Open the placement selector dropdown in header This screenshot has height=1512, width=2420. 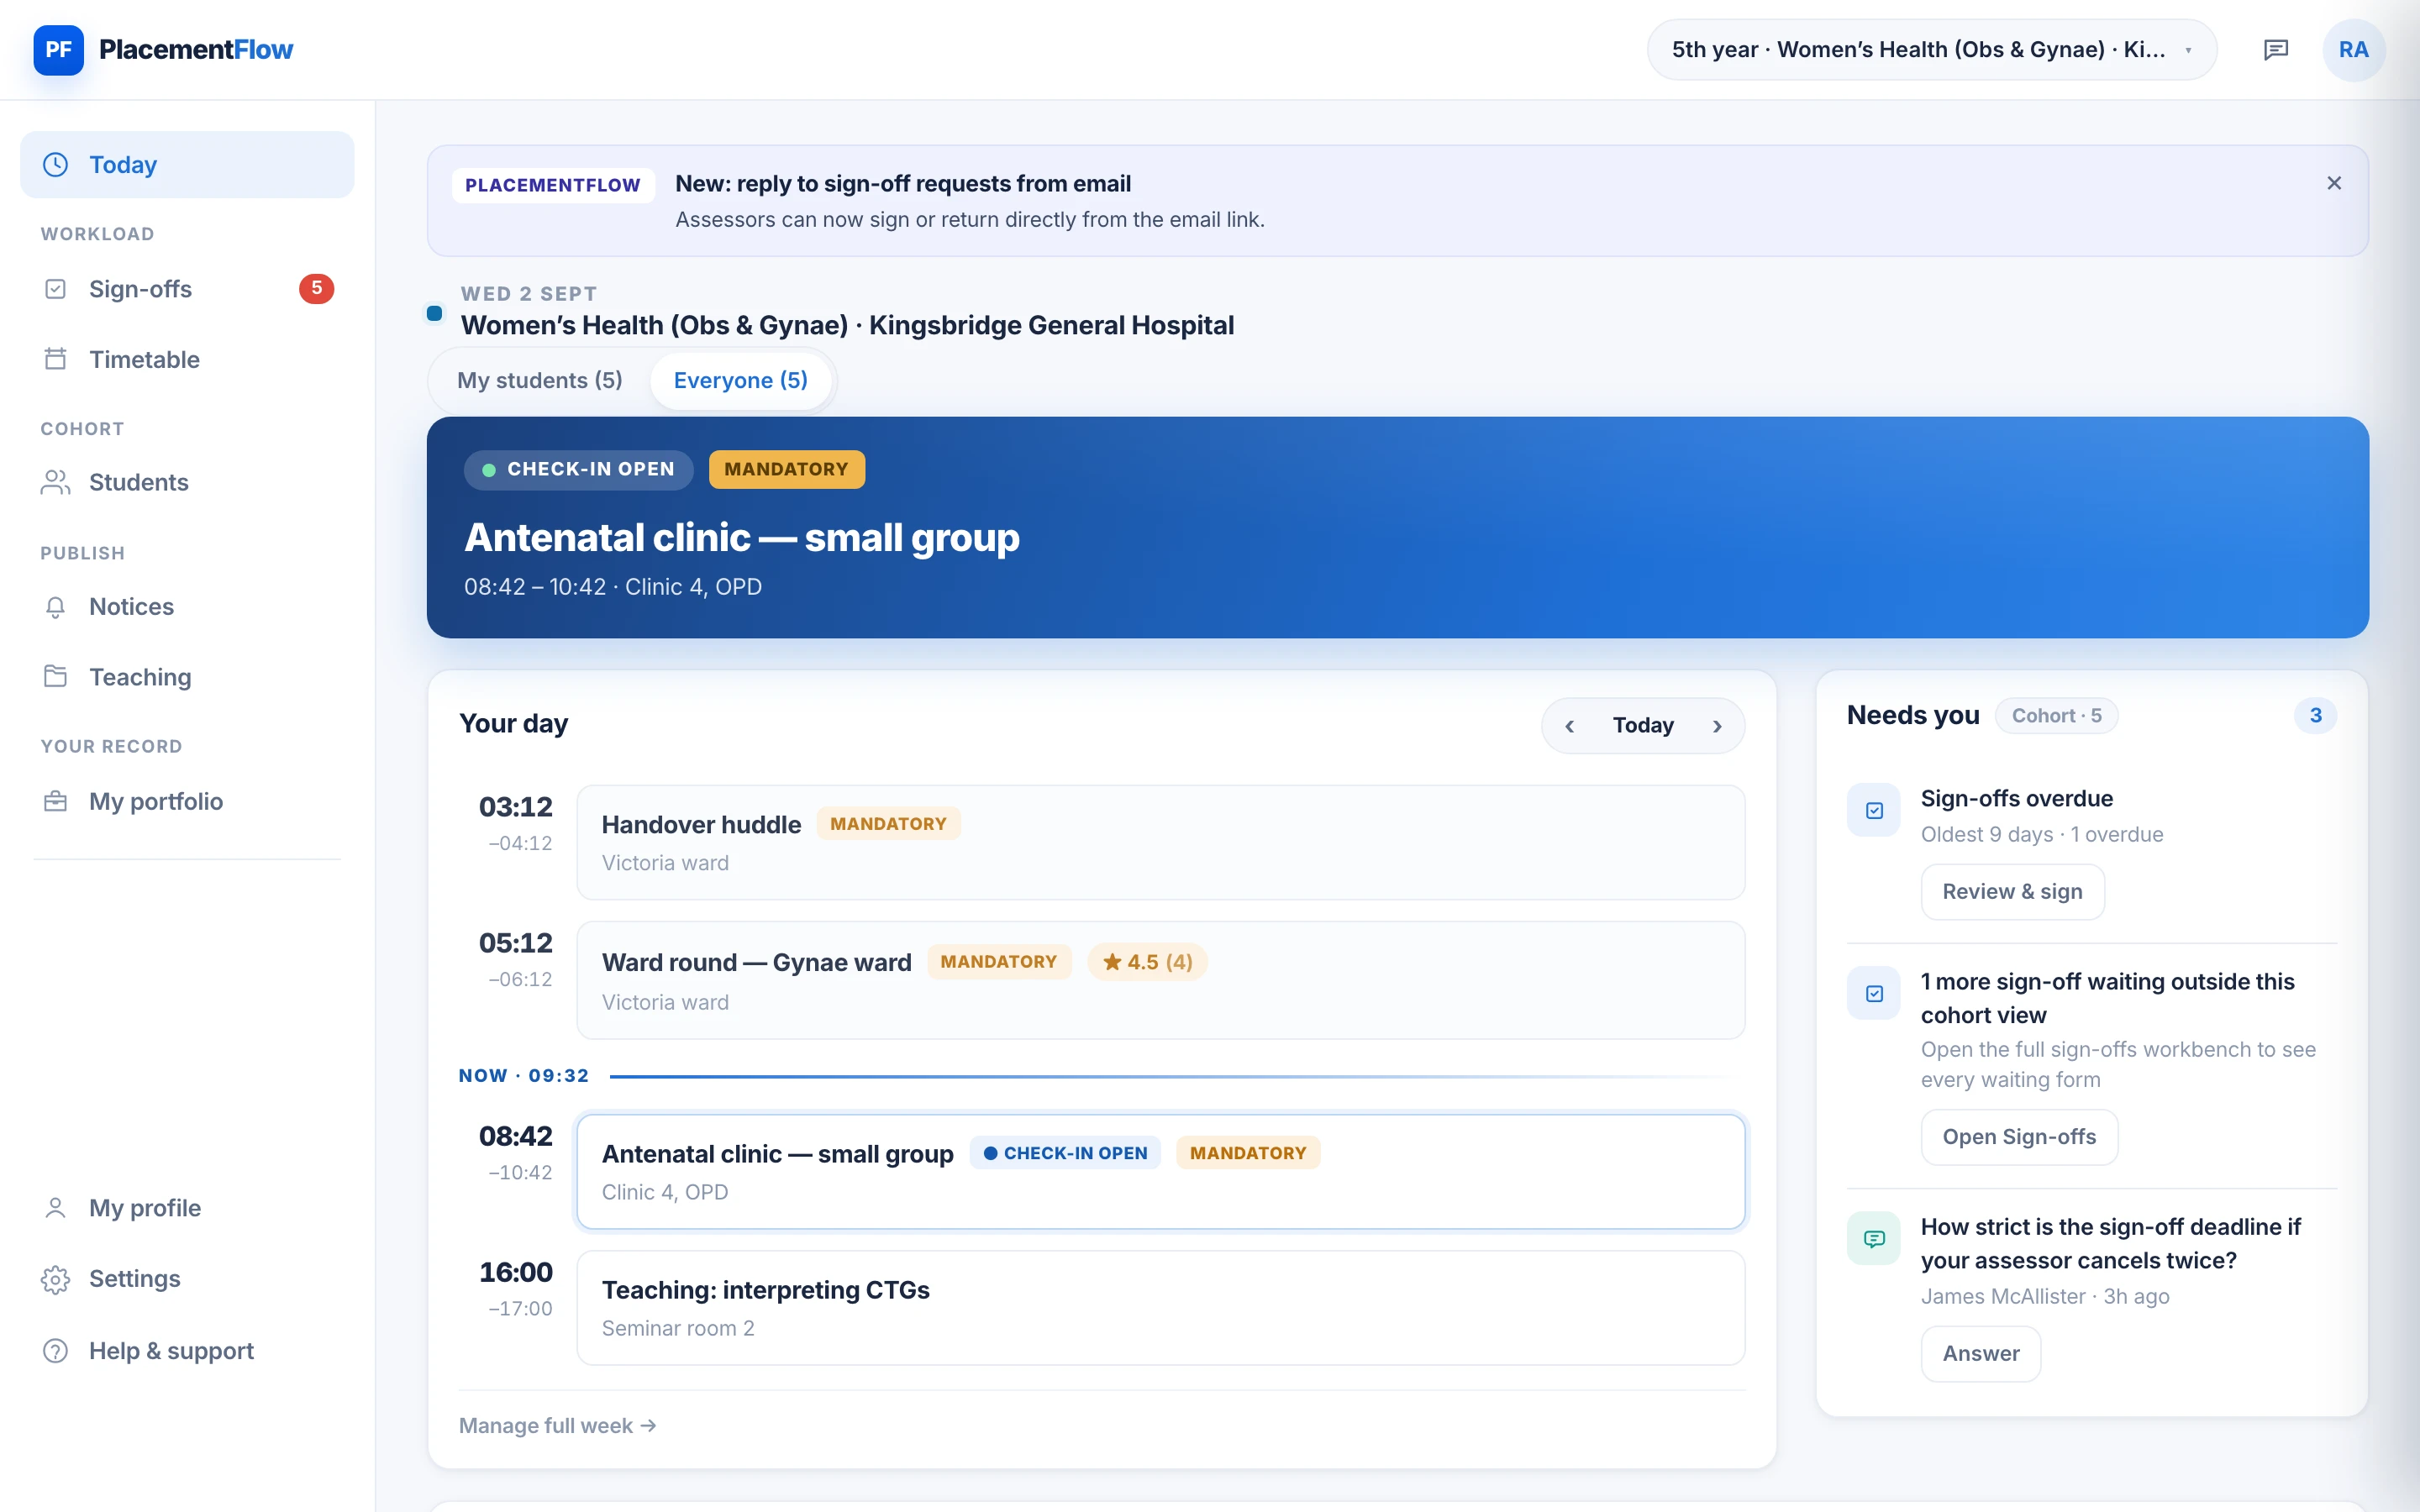1932,50
